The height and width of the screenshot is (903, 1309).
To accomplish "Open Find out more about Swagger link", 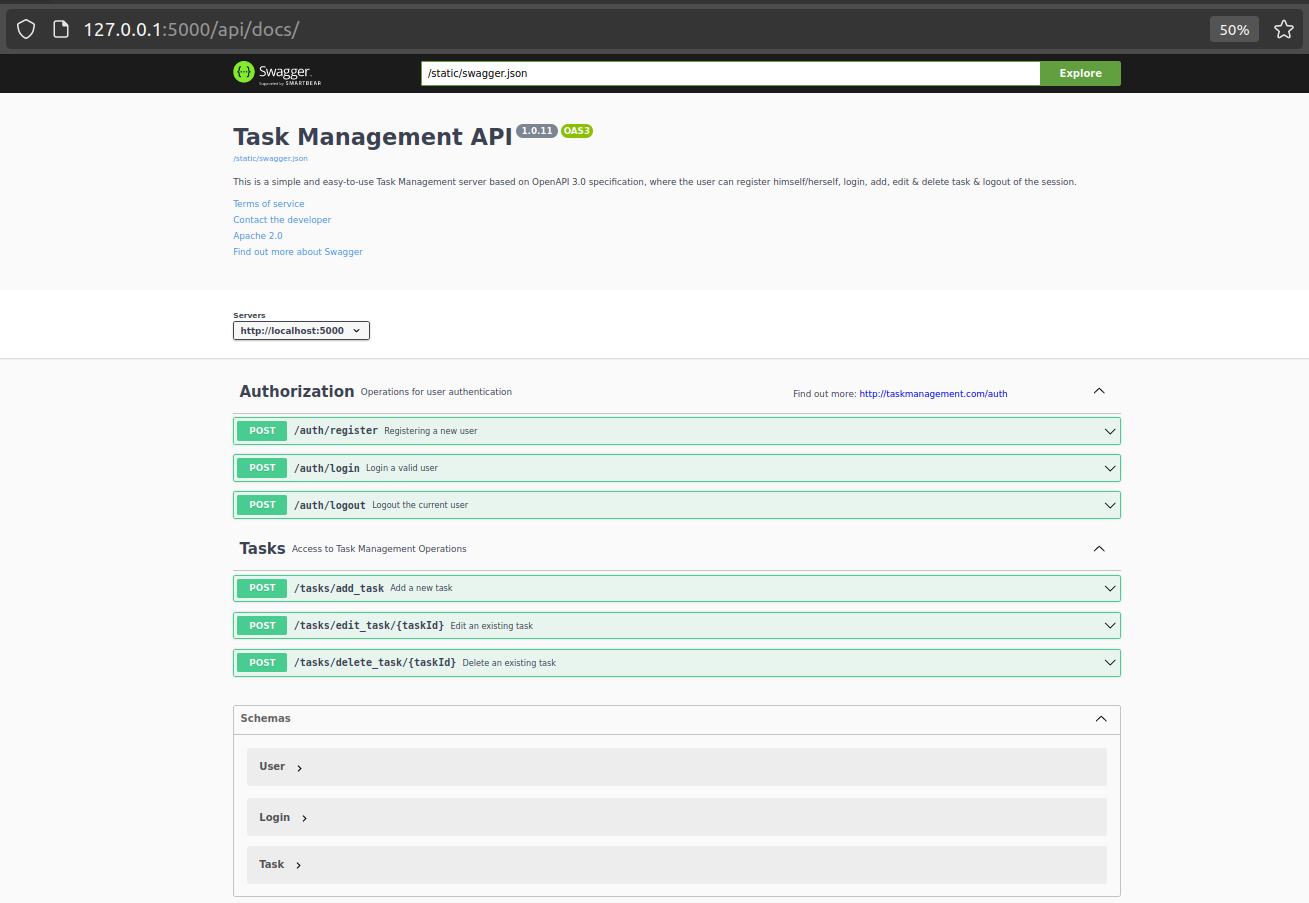I will (x=298, y=252).
